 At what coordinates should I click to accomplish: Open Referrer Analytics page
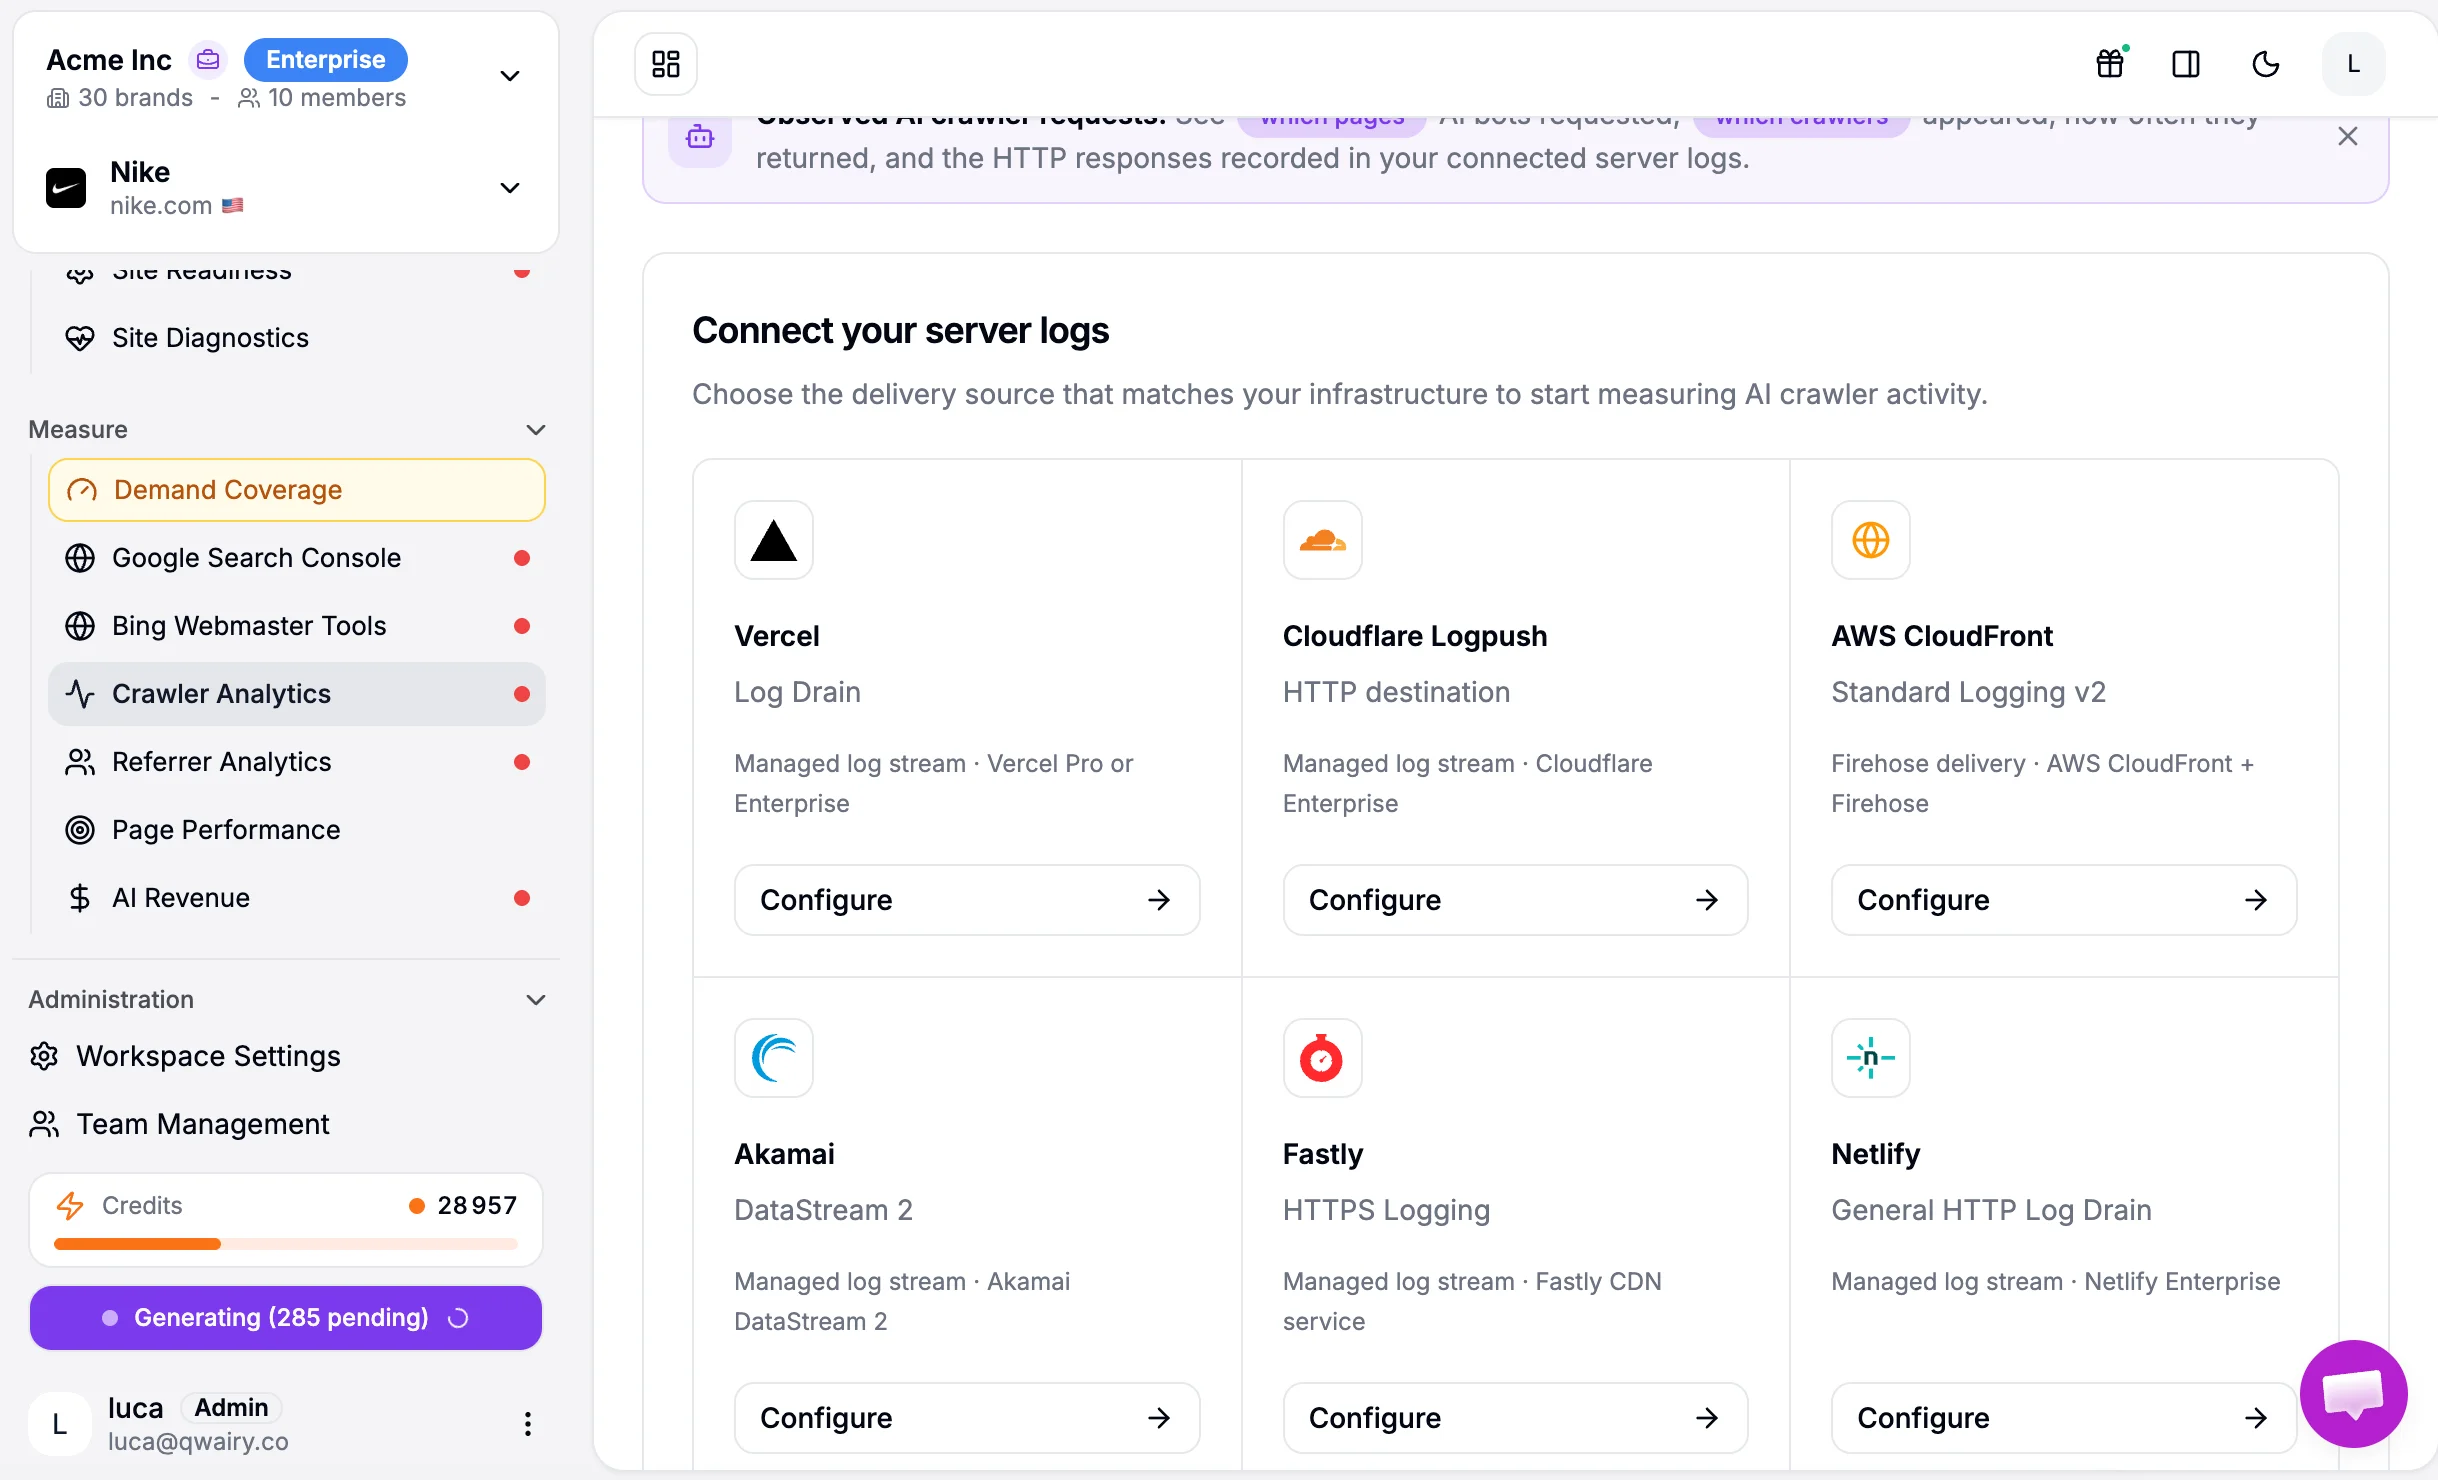point(297,762)
